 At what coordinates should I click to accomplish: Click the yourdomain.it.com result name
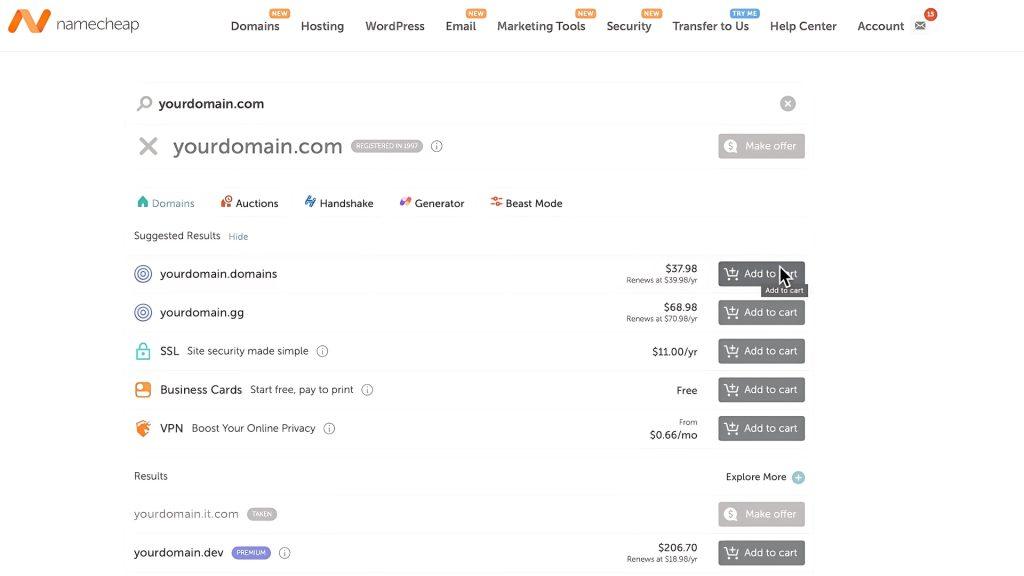[186, 514]
